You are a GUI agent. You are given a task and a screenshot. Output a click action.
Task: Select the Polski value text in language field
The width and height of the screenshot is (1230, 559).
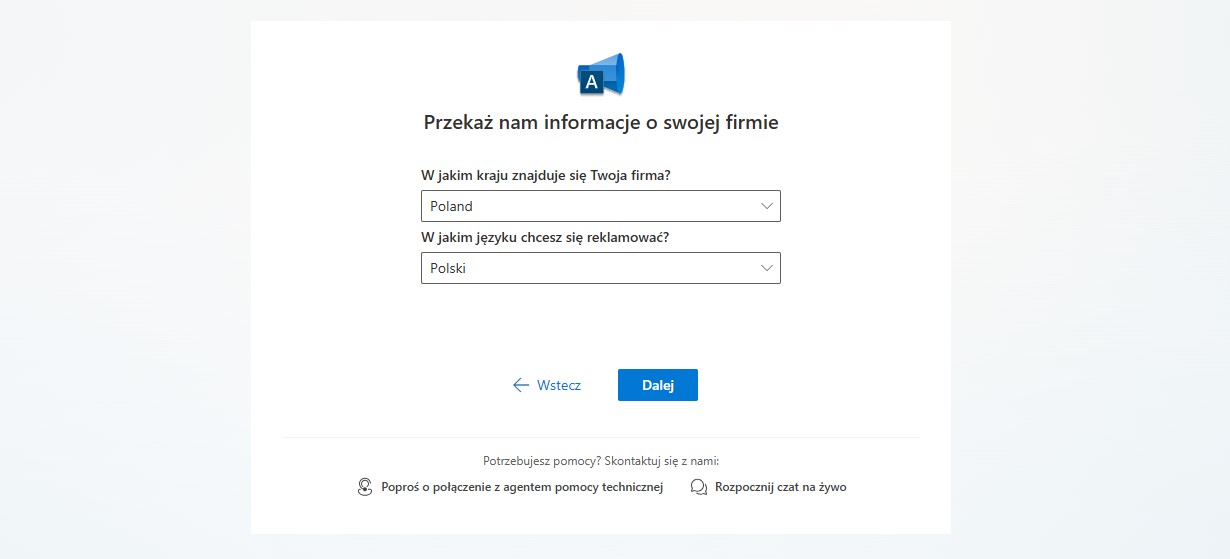[448, 268]
